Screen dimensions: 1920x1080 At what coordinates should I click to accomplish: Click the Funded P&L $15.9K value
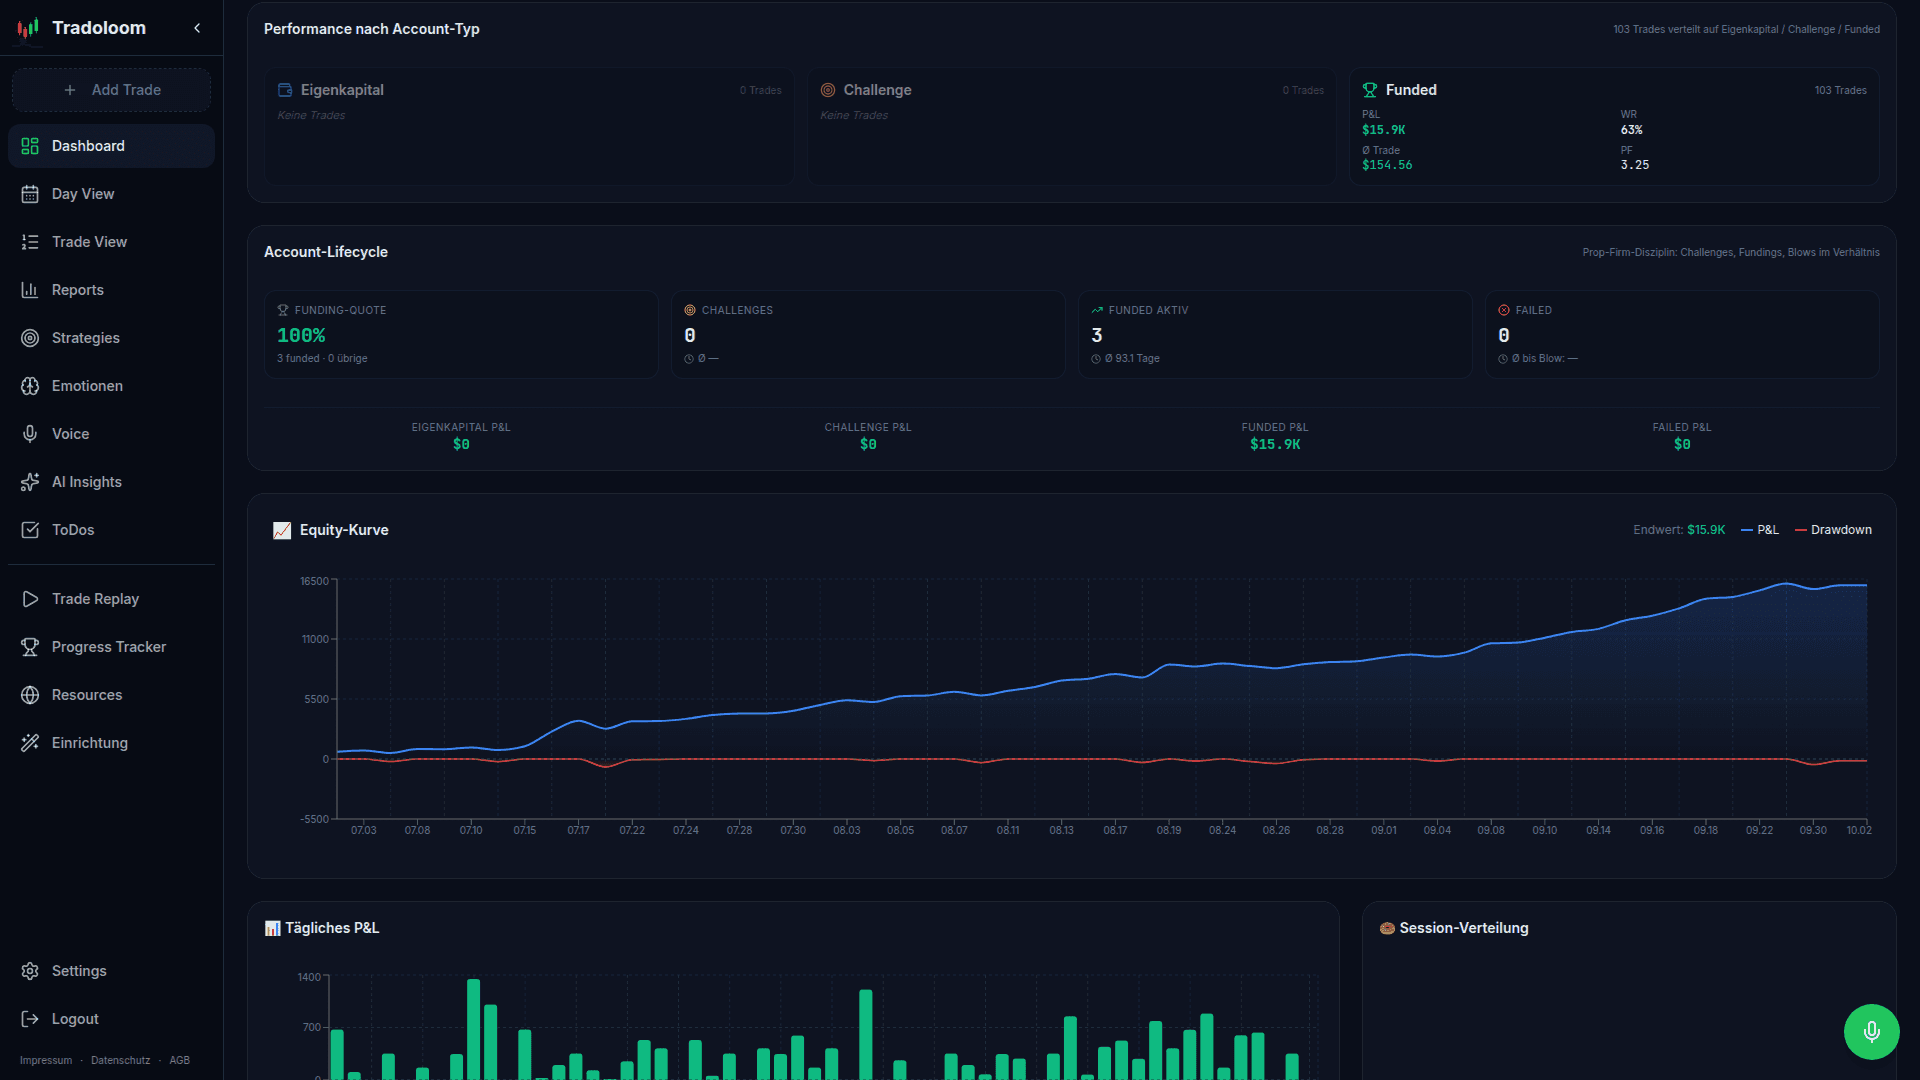1275,444
